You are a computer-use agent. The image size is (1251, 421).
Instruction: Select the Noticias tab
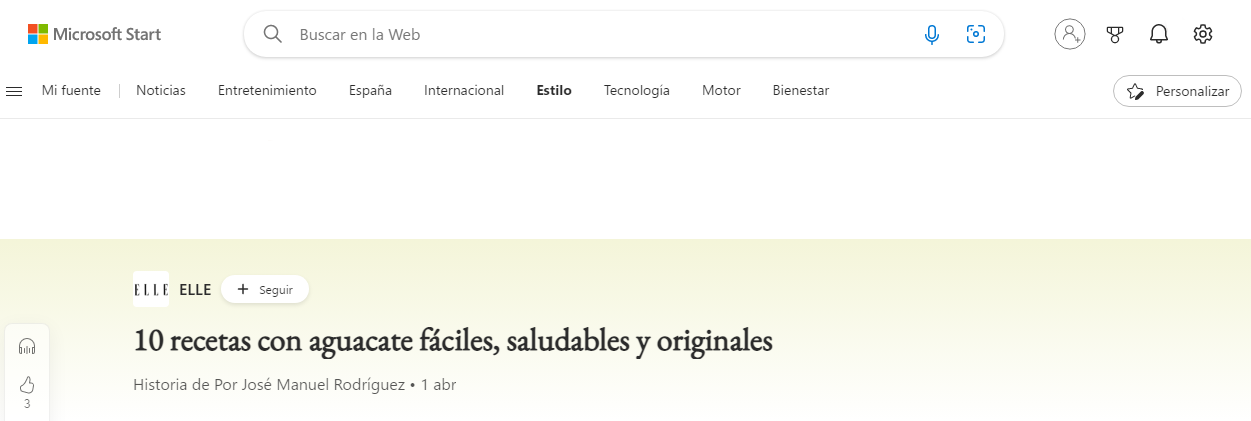[x=161, y=90]
